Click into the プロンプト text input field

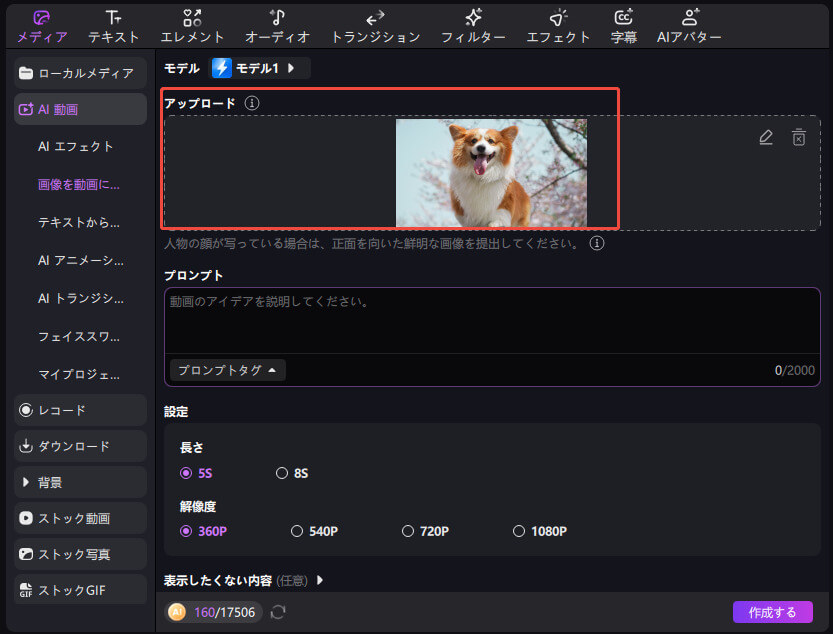490,320
